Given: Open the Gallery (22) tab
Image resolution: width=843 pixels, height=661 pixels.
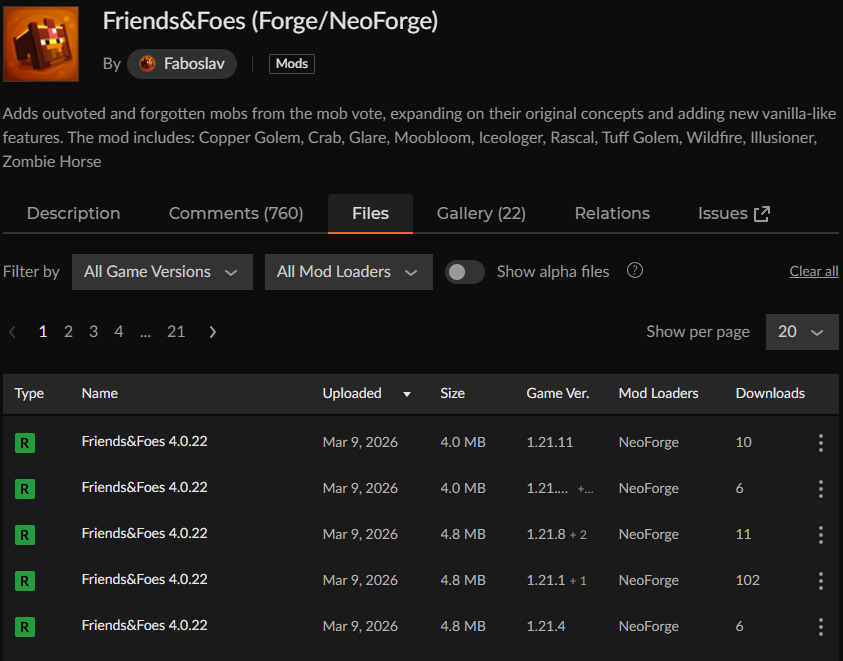Looking at the screenshot, I should (481, 213).
